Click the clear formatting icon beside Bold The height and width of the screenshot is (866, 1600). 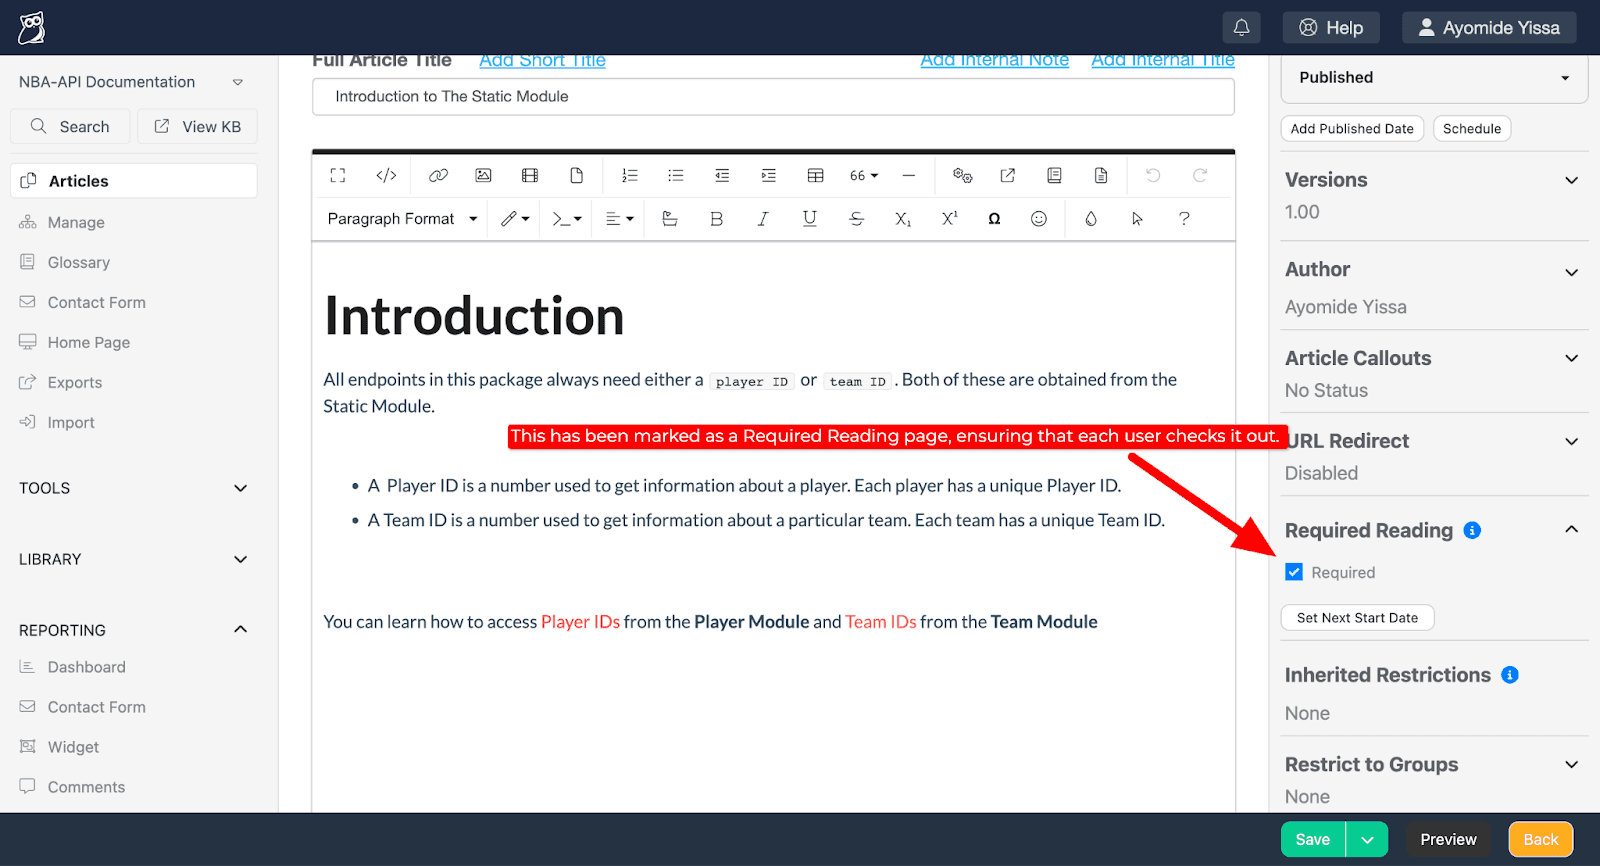pyautogui.click(x=670, y=219)
